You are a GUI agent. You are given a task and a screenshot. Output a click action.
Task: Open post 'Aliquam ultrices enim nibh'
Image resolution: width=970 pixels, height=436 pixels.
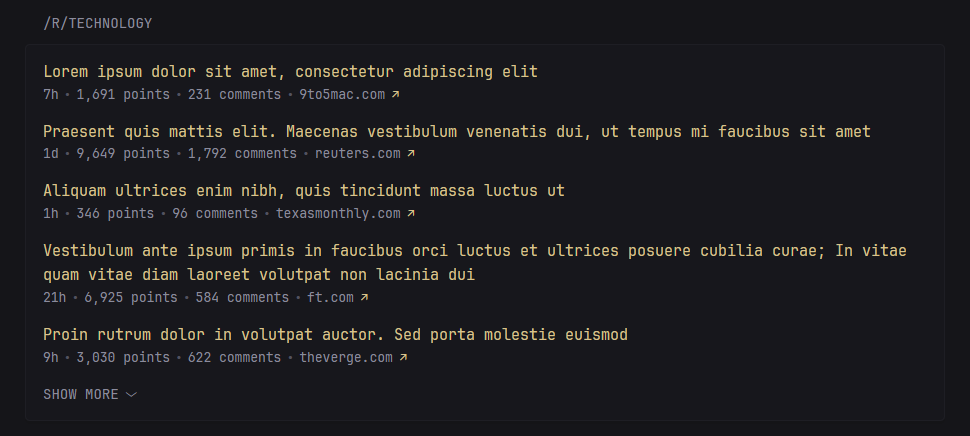[x=304, y=191]
